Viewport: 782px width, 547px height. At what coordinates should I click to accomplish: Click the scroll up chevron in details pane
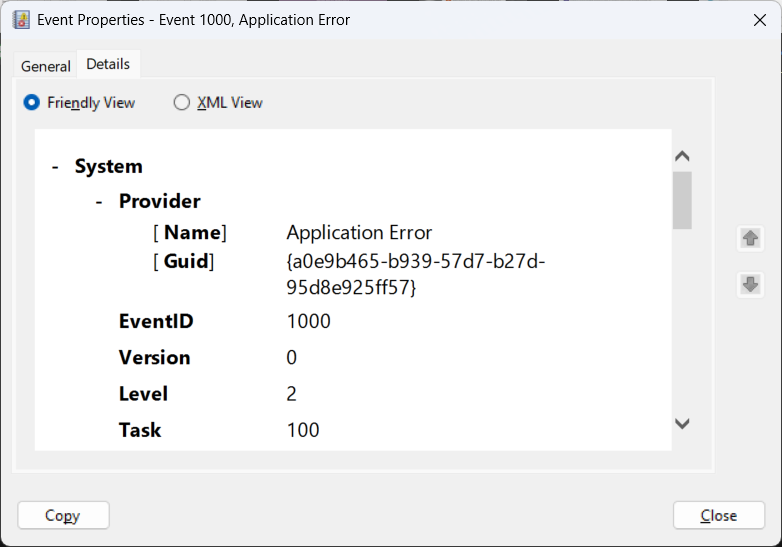click(x=682, y=156)
